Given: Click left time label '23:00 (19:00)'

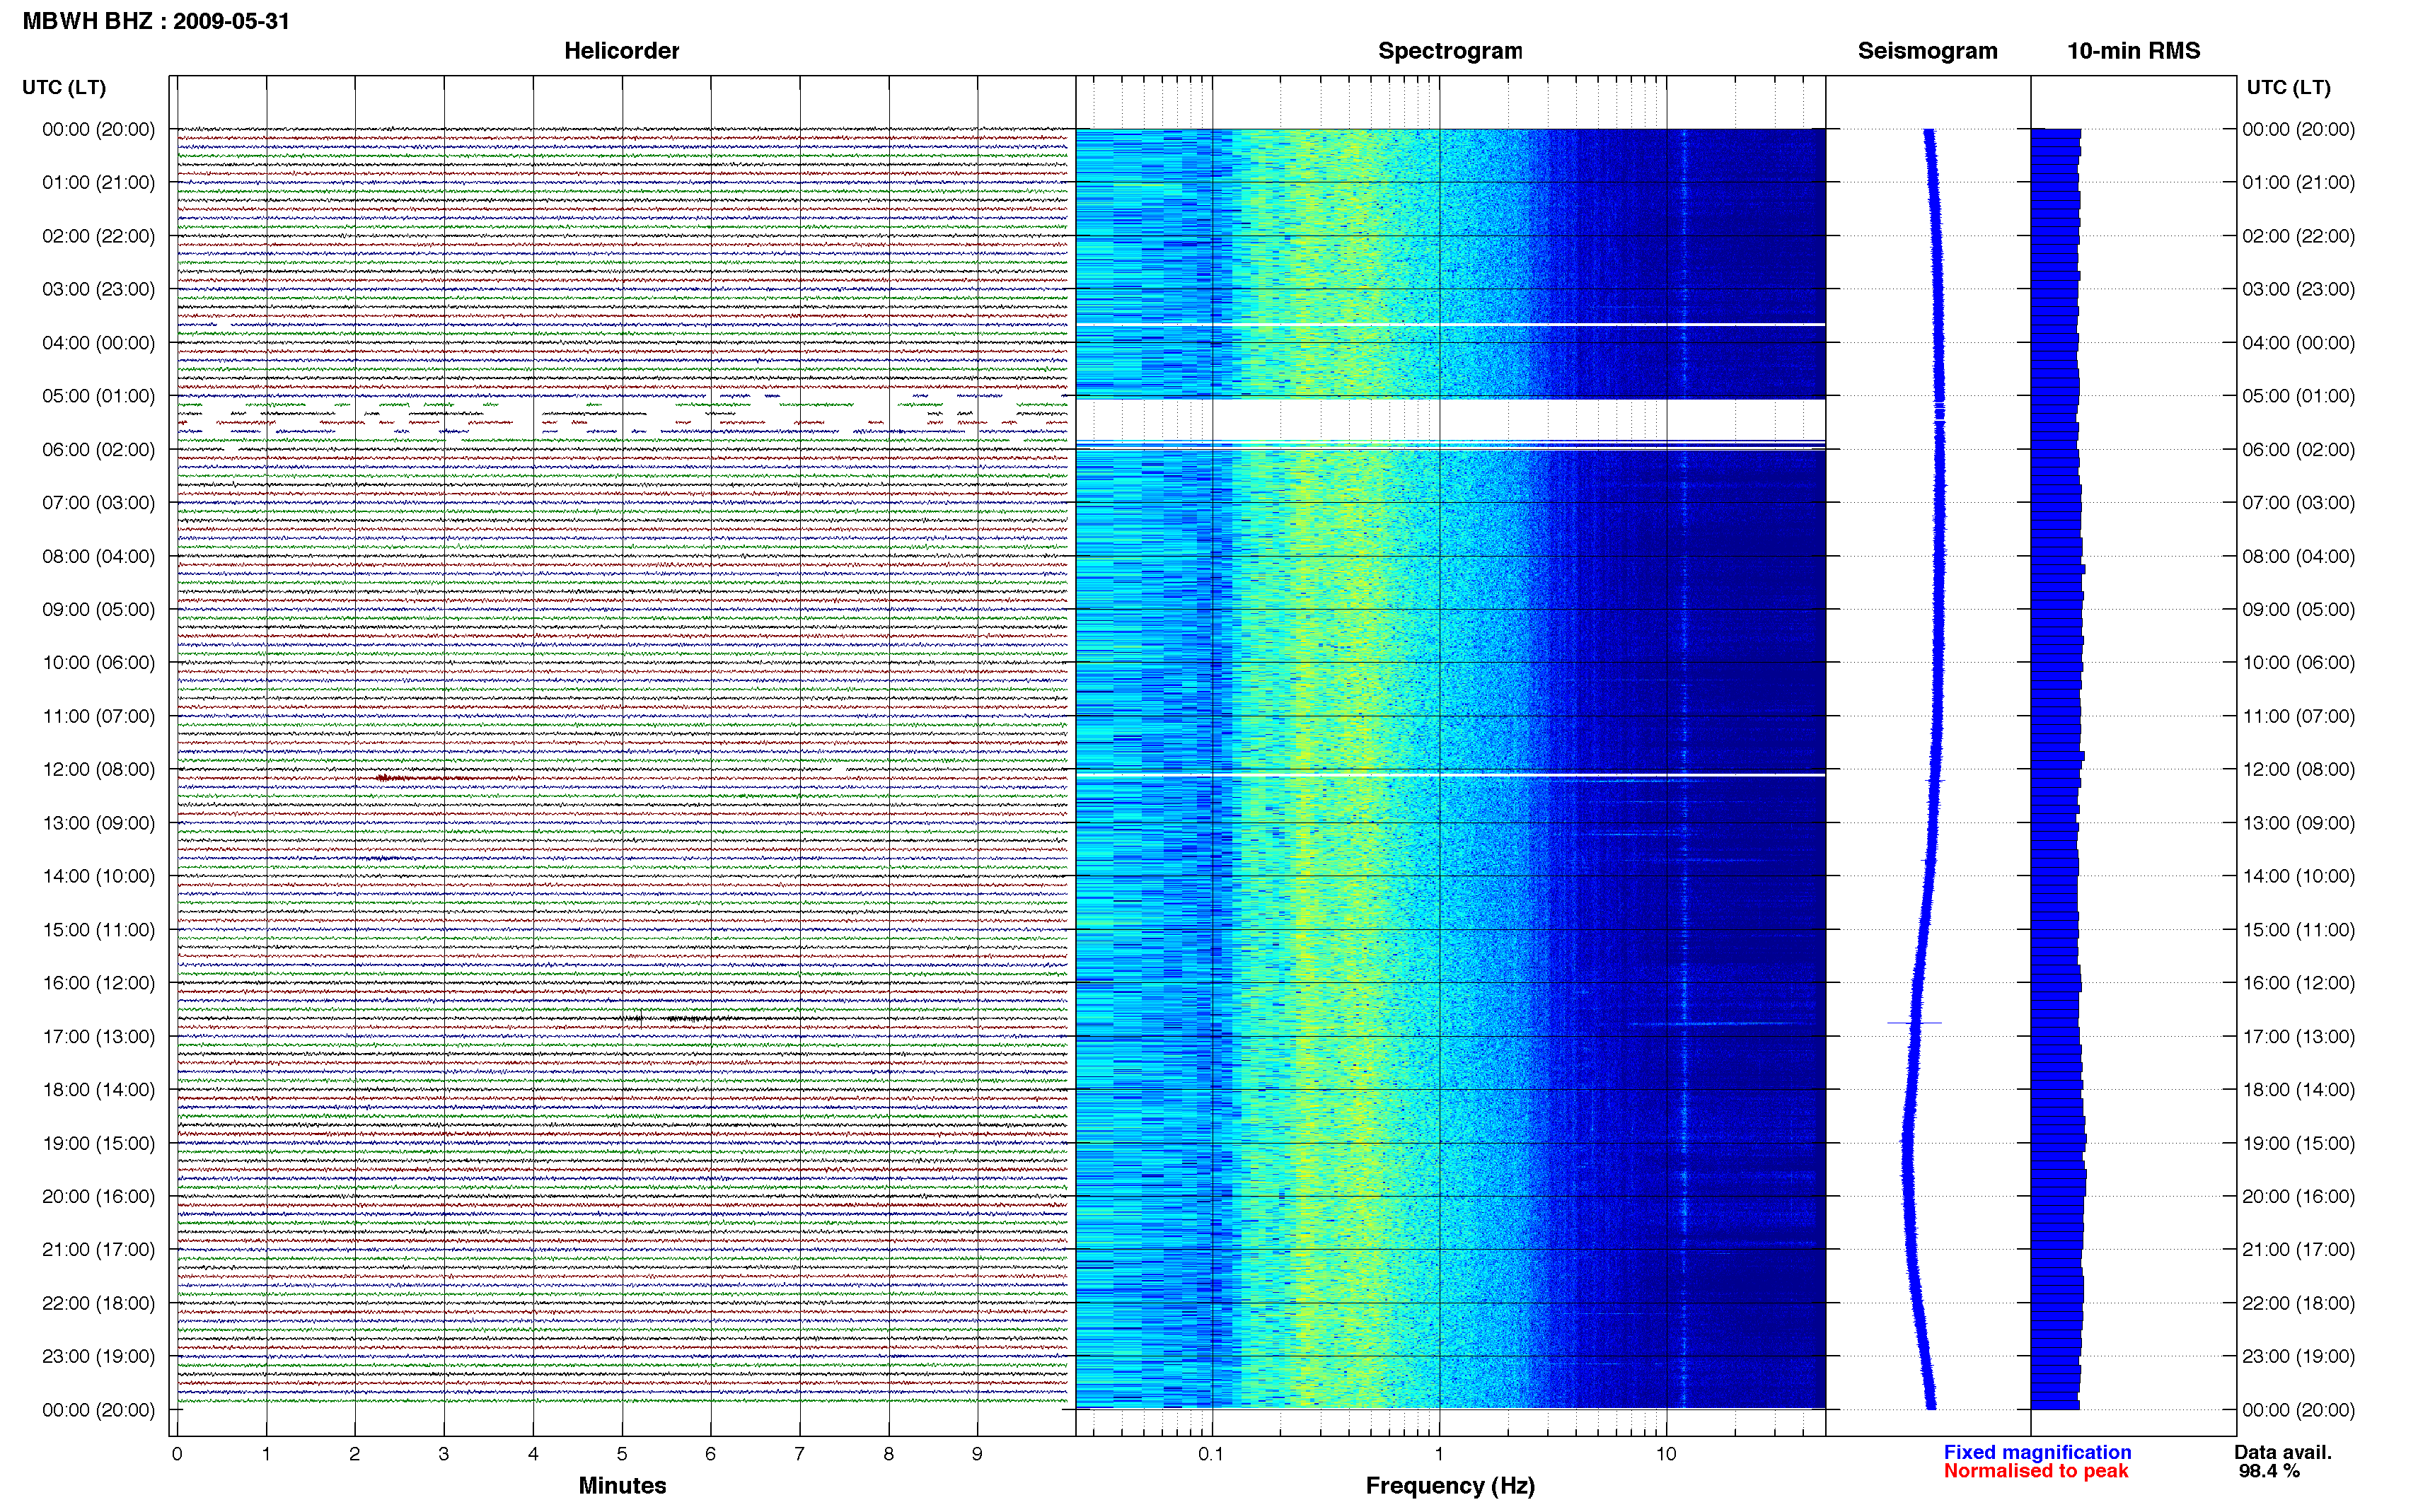Looking at the screenshot, I should [98, 1357].
